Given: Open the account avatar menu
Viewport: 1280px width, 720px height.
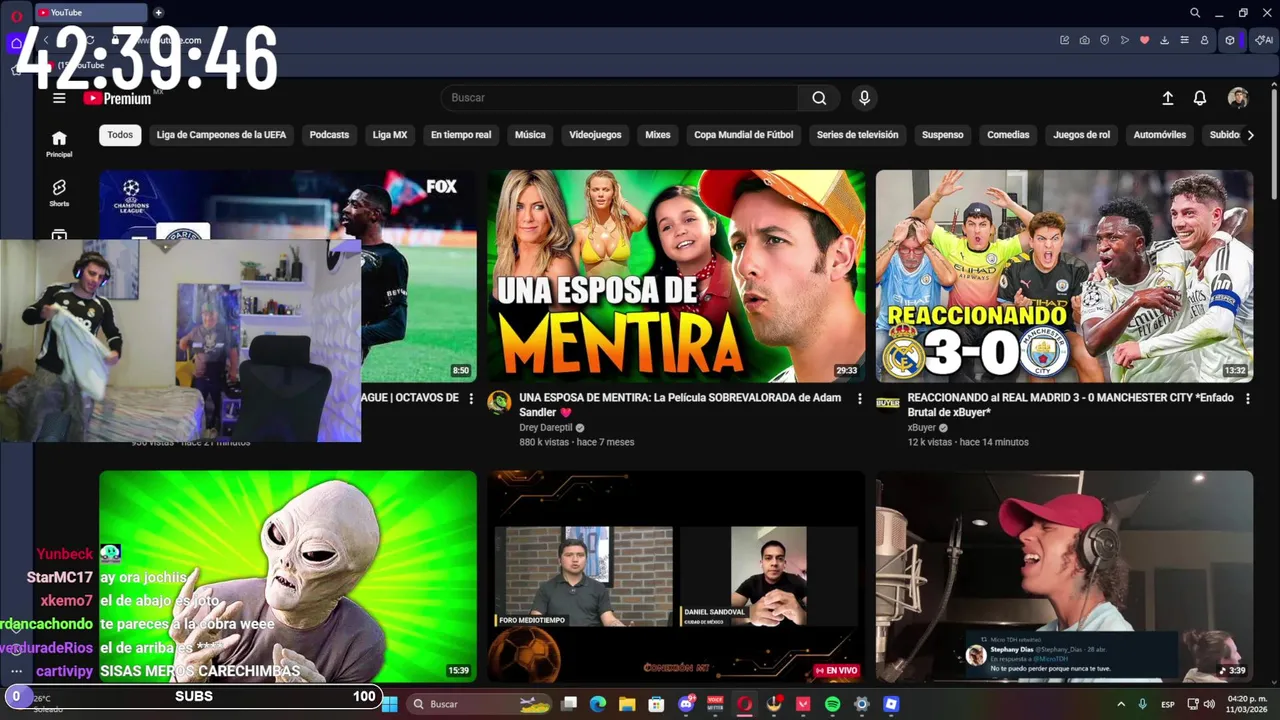Looking at the screenshot, I should tap(1238, 98).
